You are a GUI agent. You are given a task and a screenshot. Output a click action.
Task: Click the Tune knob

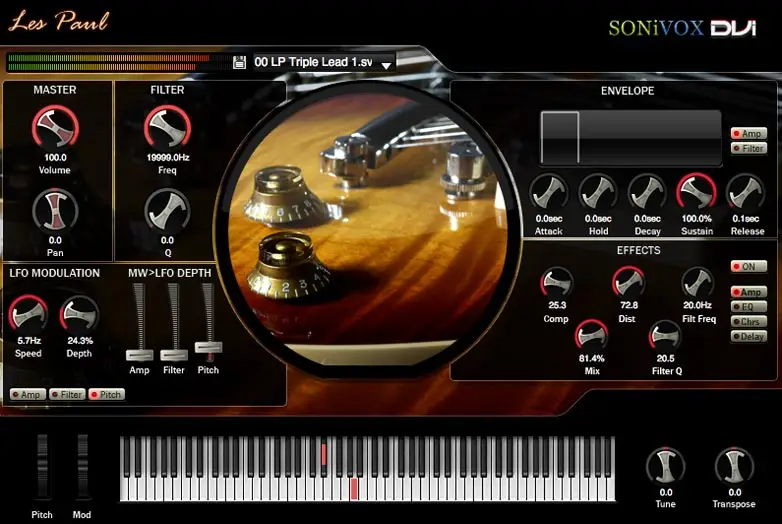click(x=666, y=467)
